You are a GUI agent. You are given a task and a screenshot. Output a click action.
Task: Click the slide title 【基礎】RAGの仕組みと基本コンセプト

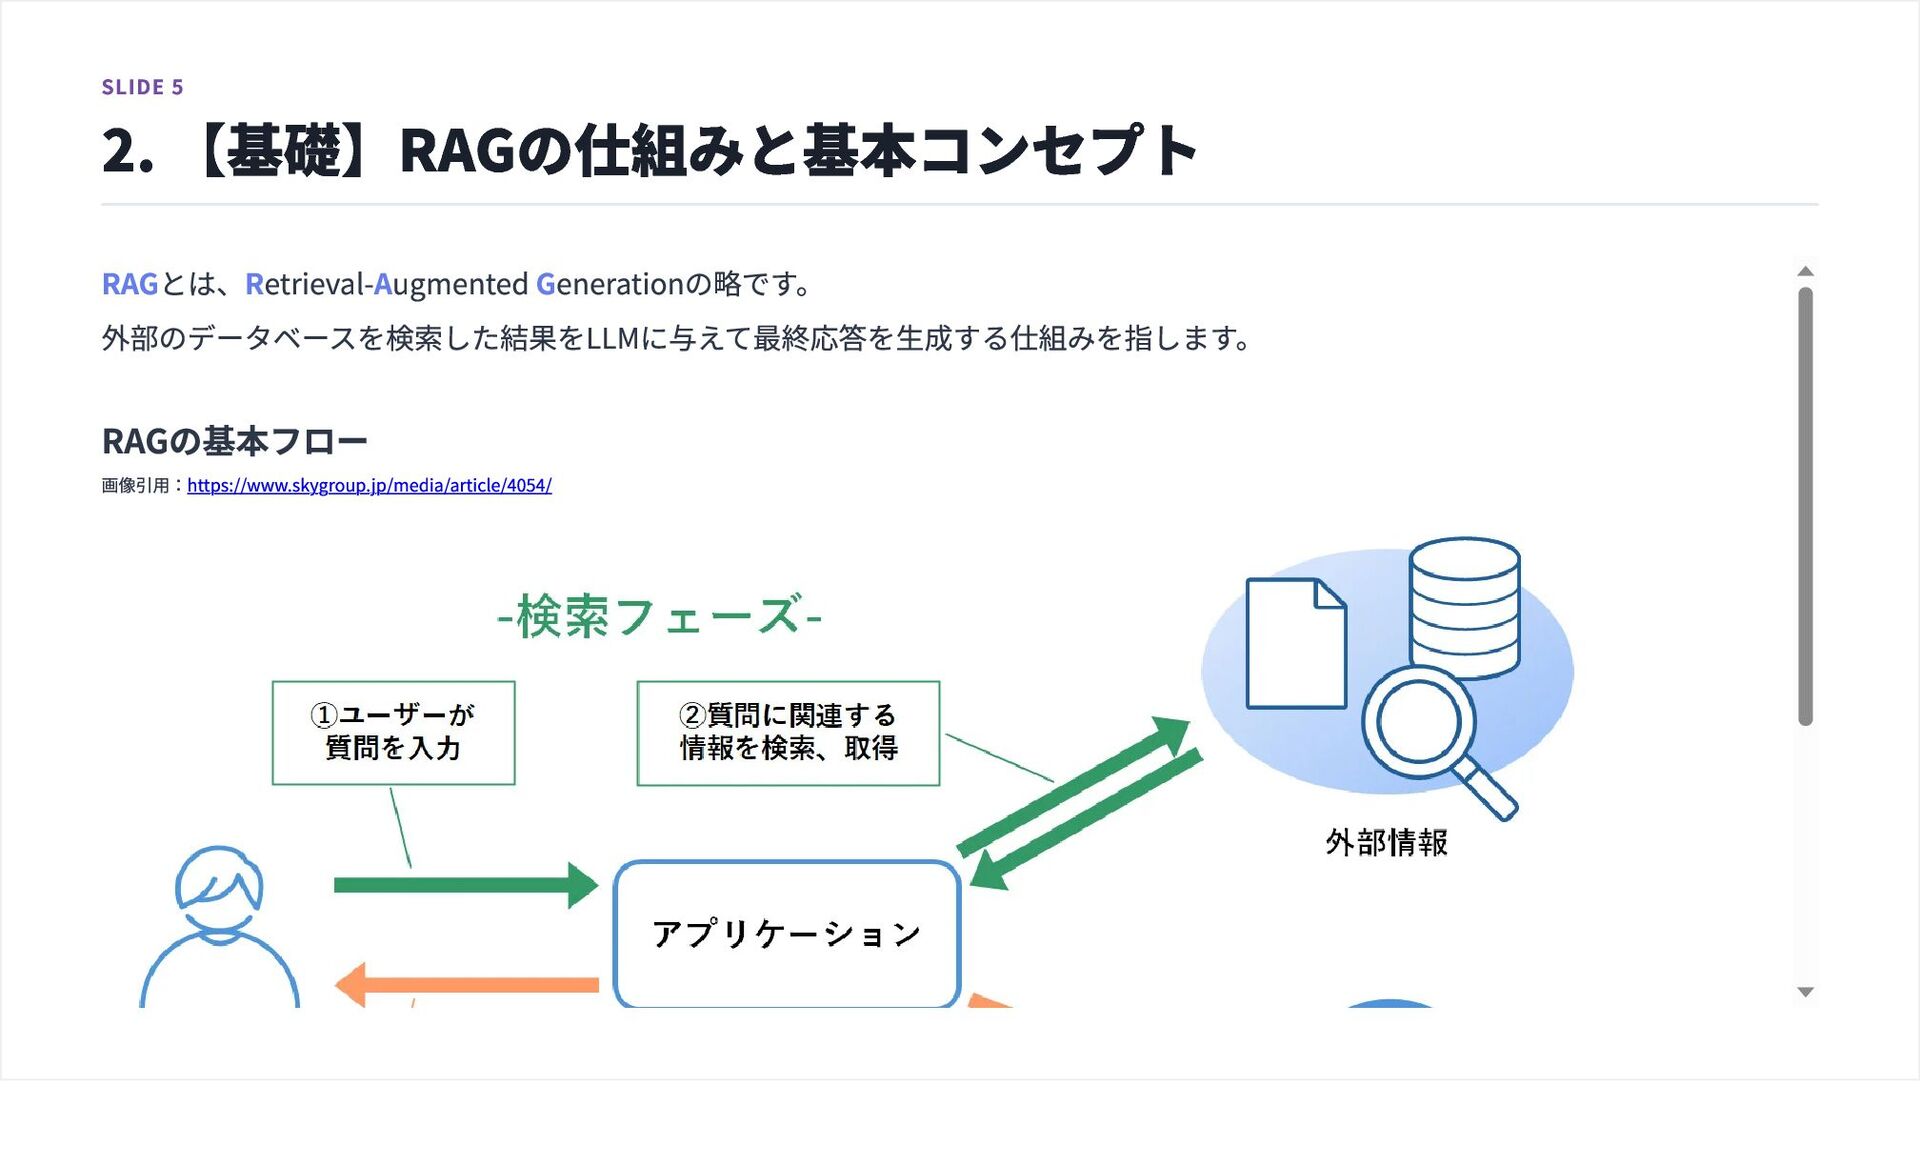click(x=650, y=151)
